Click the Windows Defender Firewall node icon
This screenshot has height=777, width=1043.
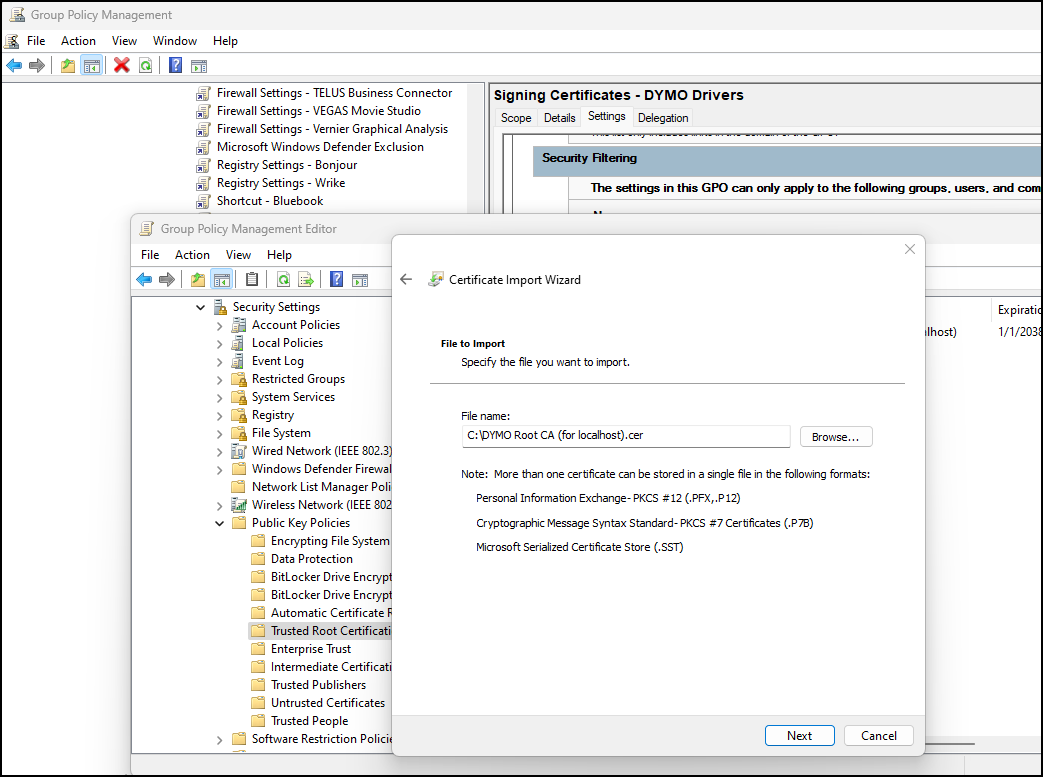pyautogui.click(x=239, y=469)
